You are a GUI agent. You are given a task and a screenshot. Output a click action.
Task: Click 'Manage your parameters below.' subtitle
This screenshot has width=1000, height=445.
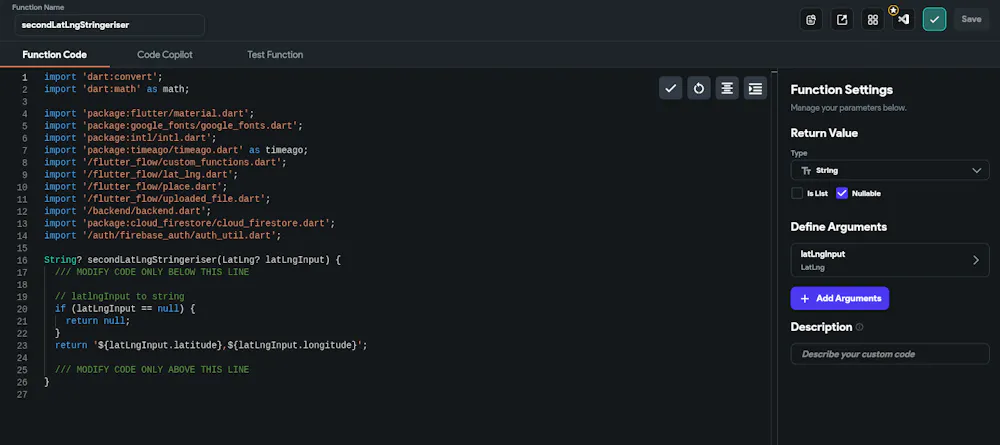tap(848, 108)
